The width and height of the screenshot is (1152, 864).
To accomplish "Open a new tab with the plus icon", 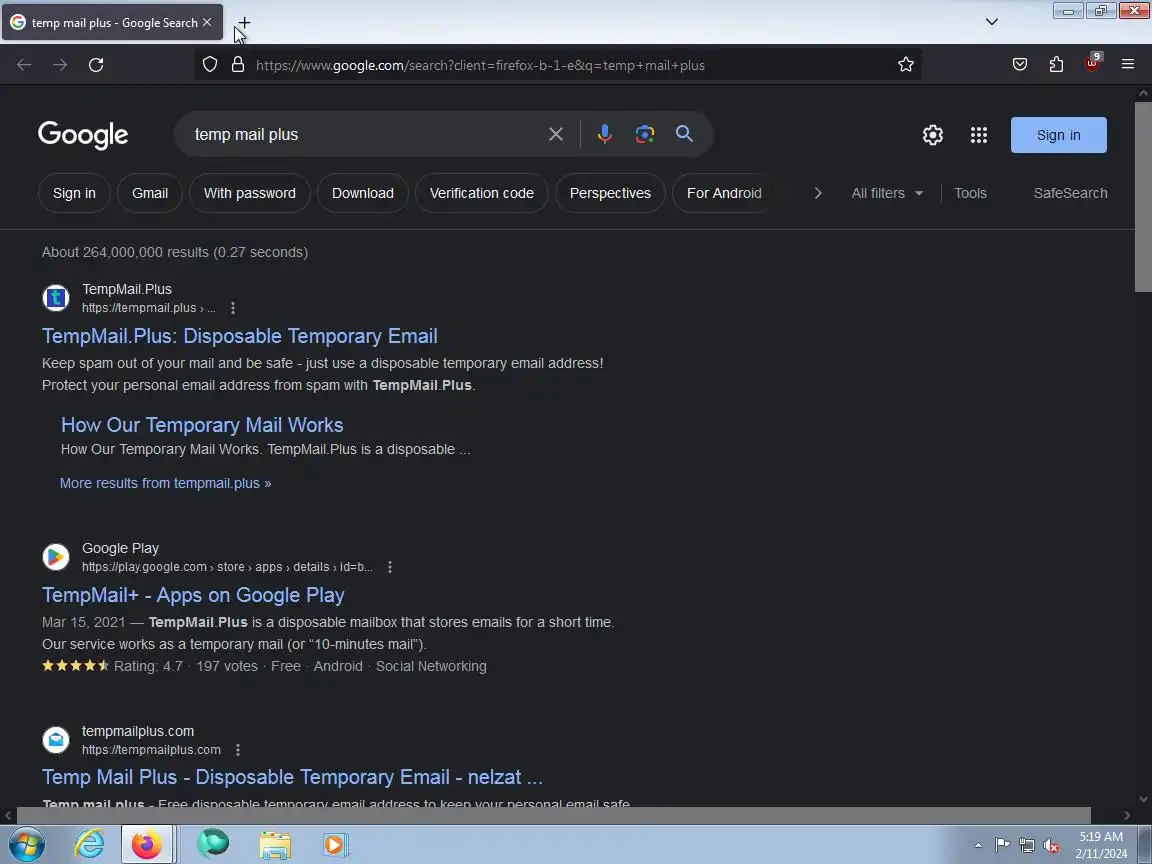I will tap(244, 23).
